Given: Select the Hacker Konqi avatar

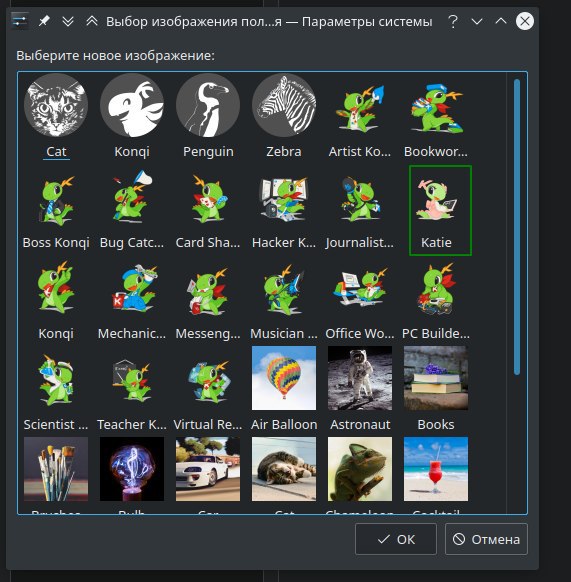Looking at the screenshot, I should point(284,200).
